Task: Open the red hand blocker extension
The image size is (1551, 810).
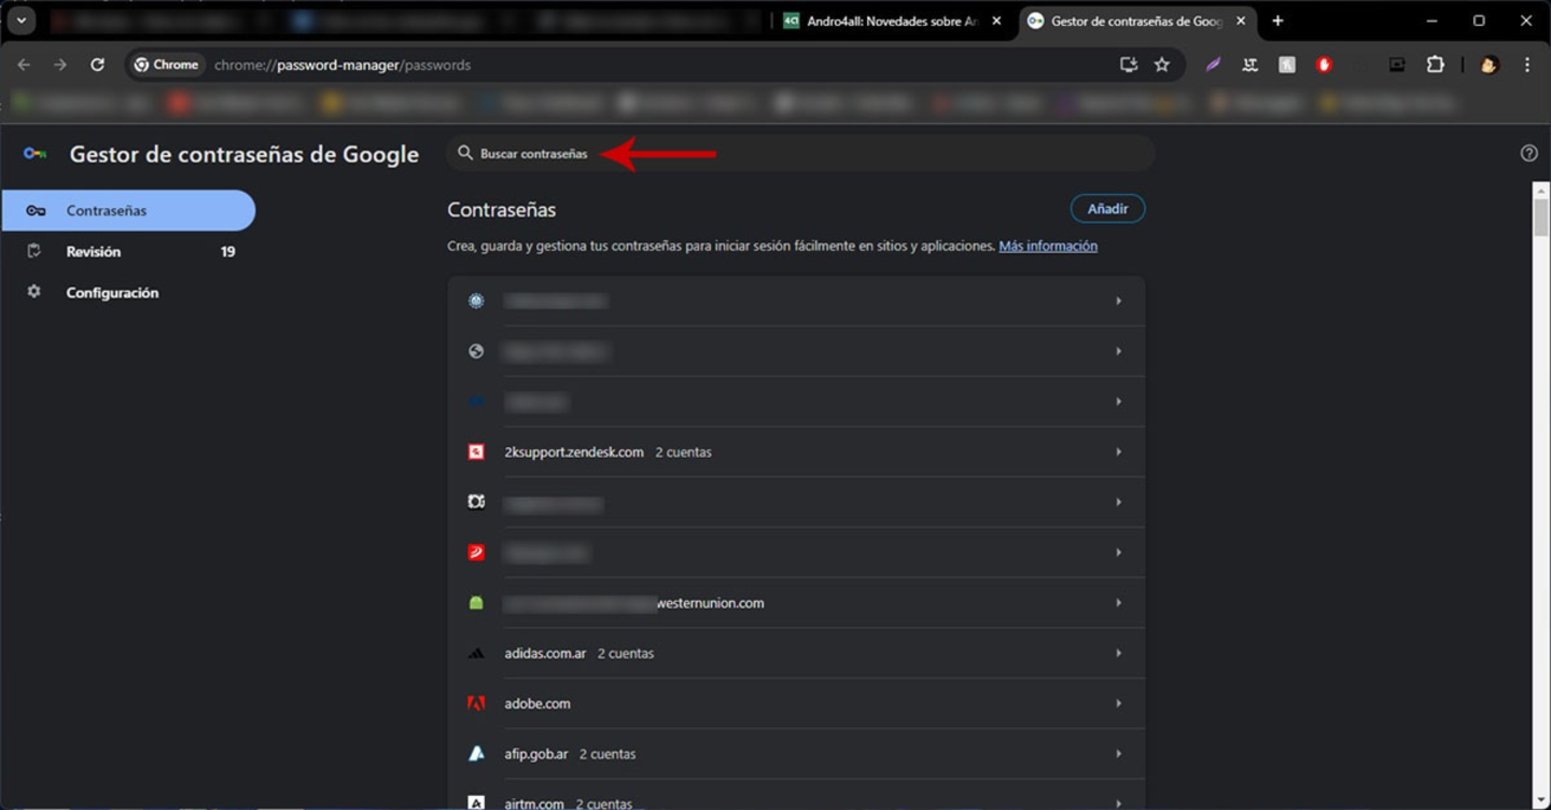Action: click(1324, 65)
